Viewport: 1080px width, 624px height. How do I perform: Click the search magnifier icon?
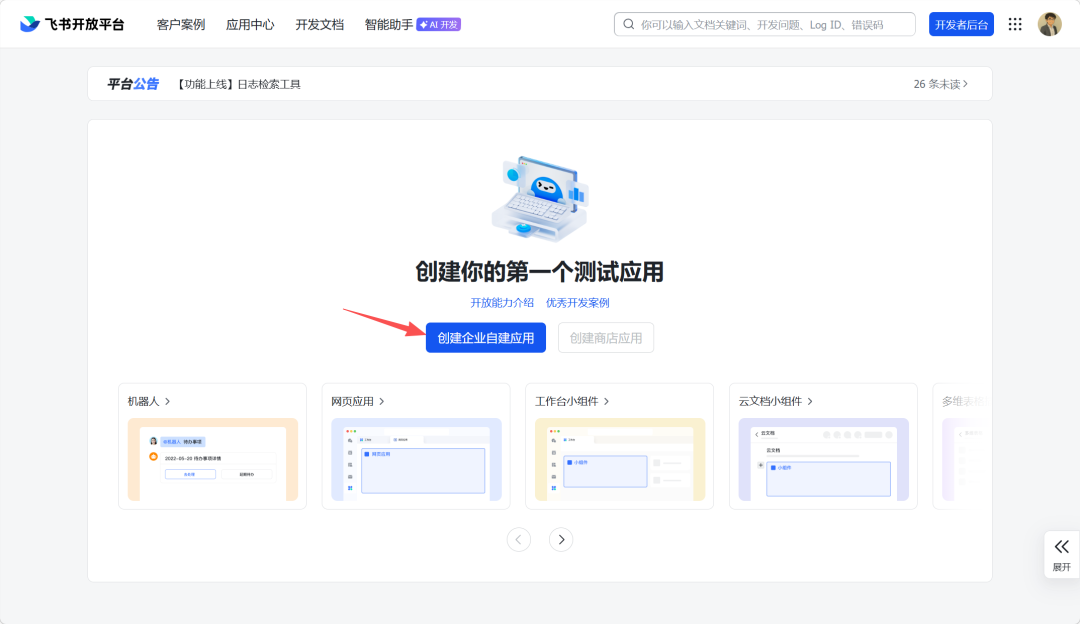[x=629, y=24]
